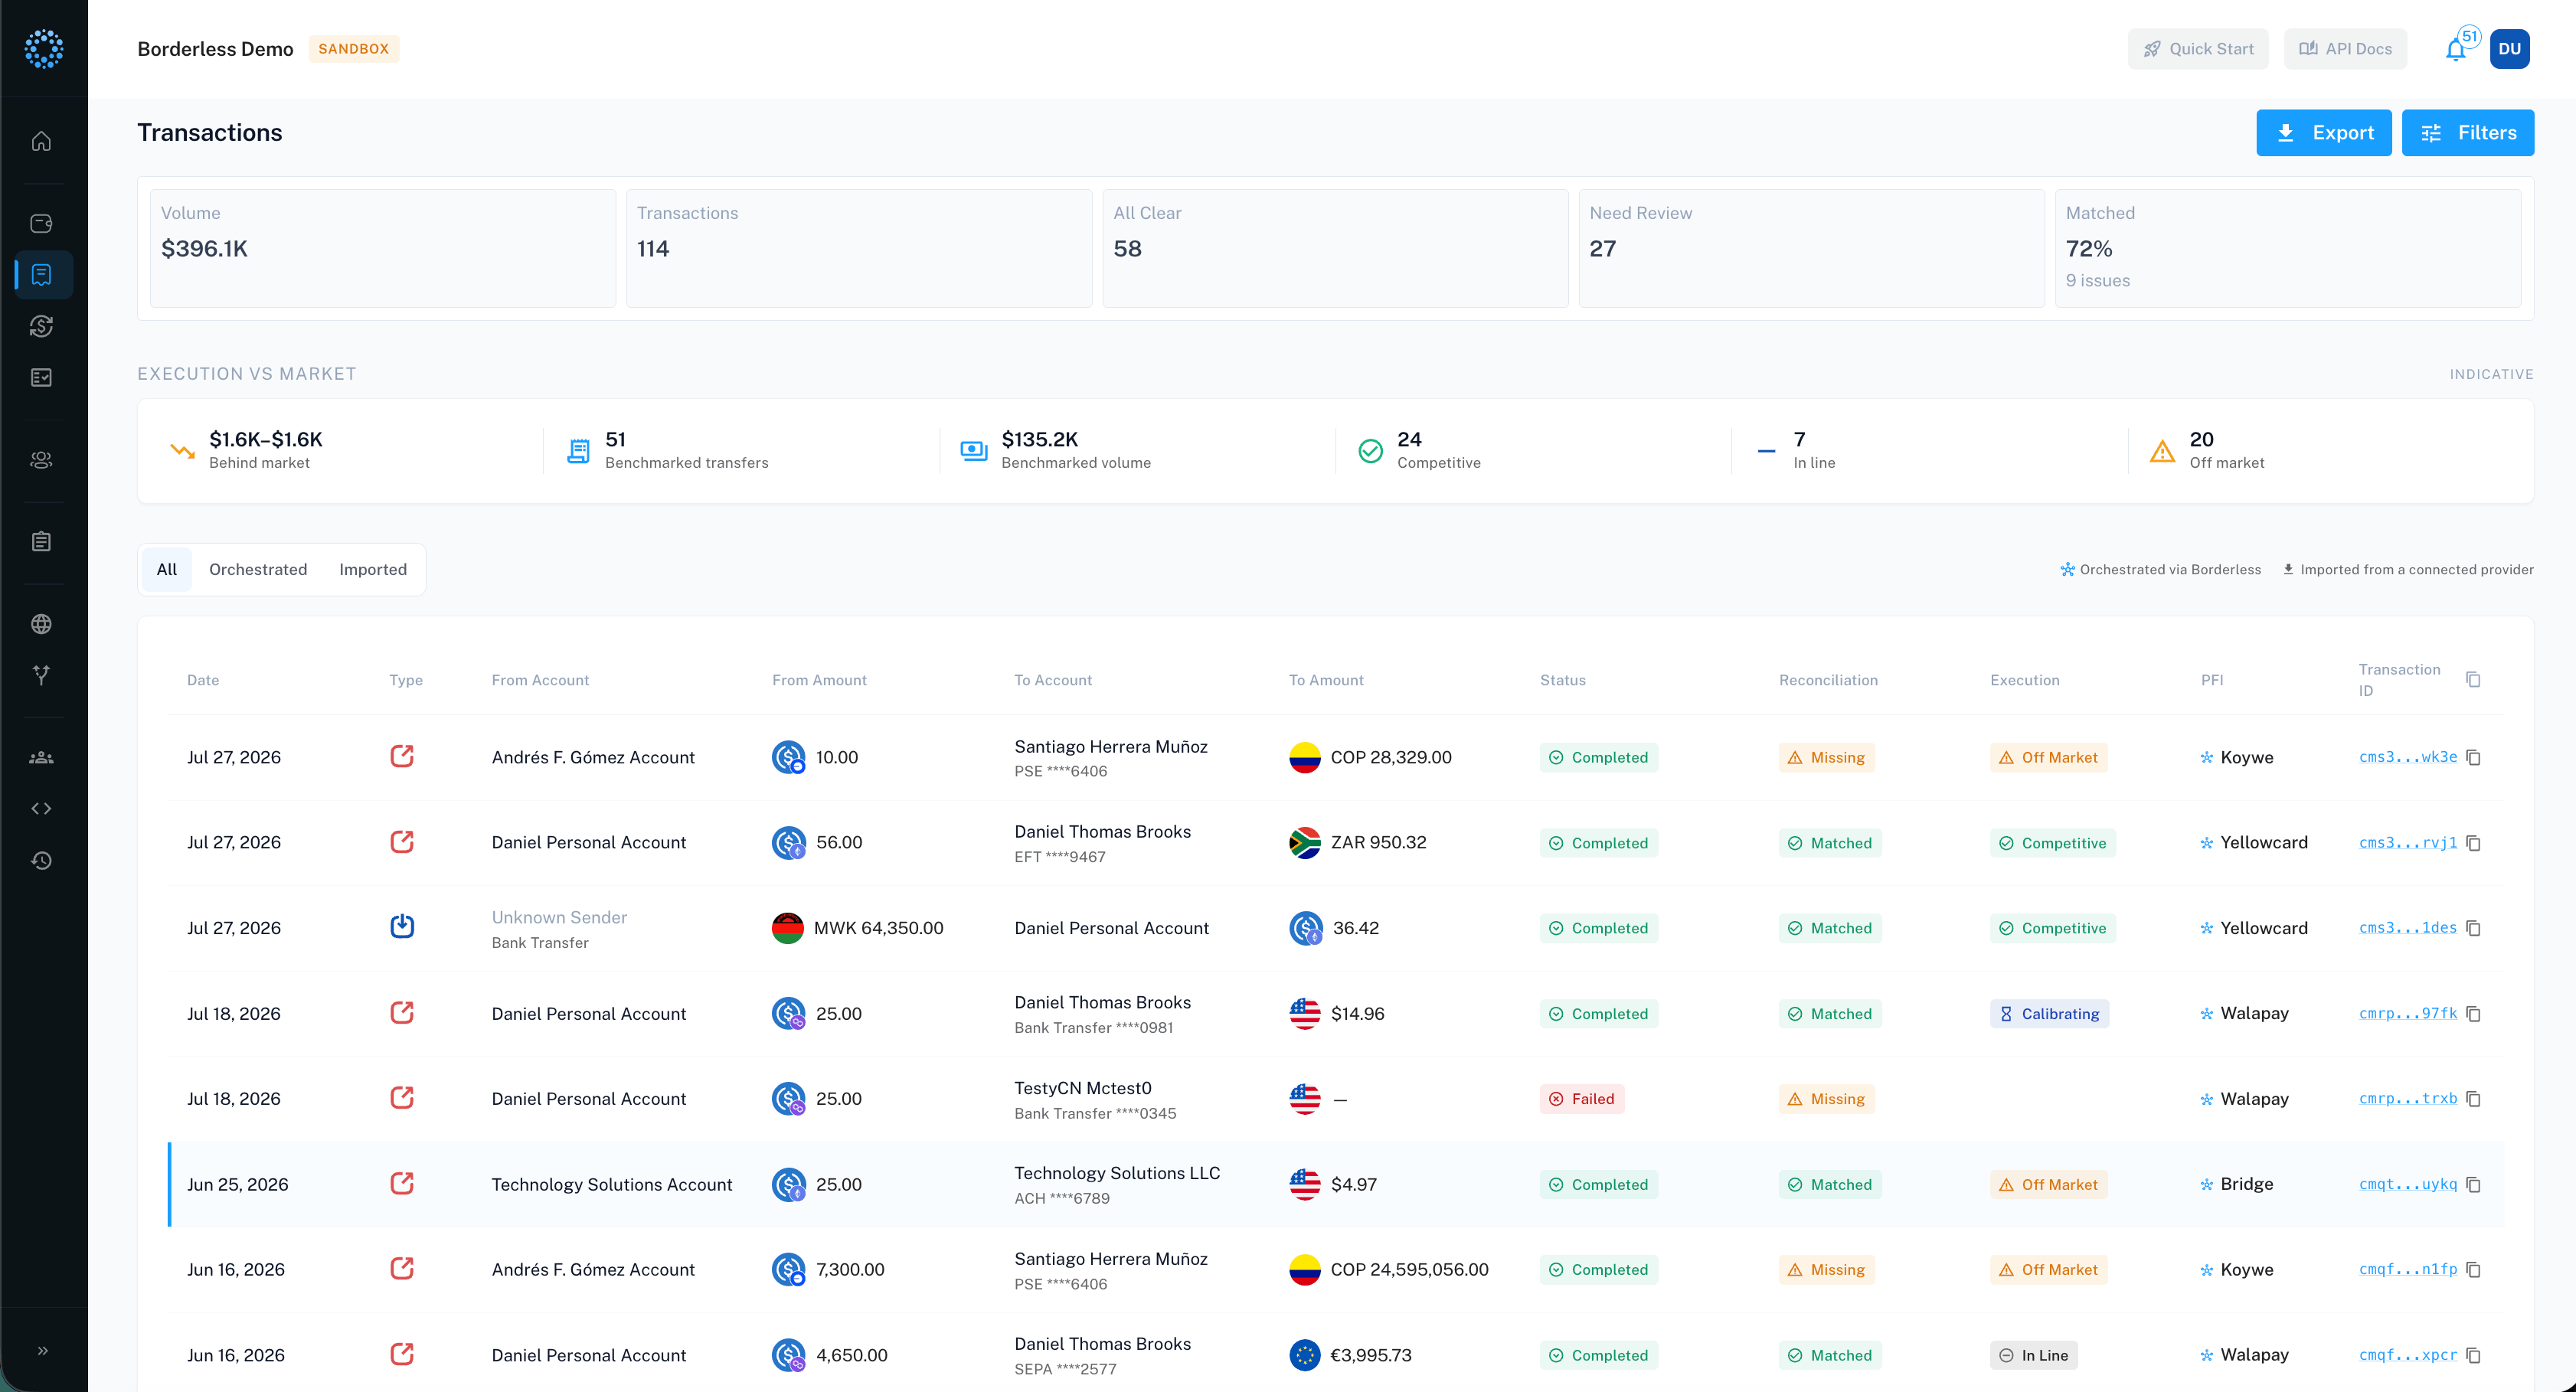The image size is (2576, 1392).
Task: Open transaction link cmrp...trxb
Action: coord(2407,1099)
